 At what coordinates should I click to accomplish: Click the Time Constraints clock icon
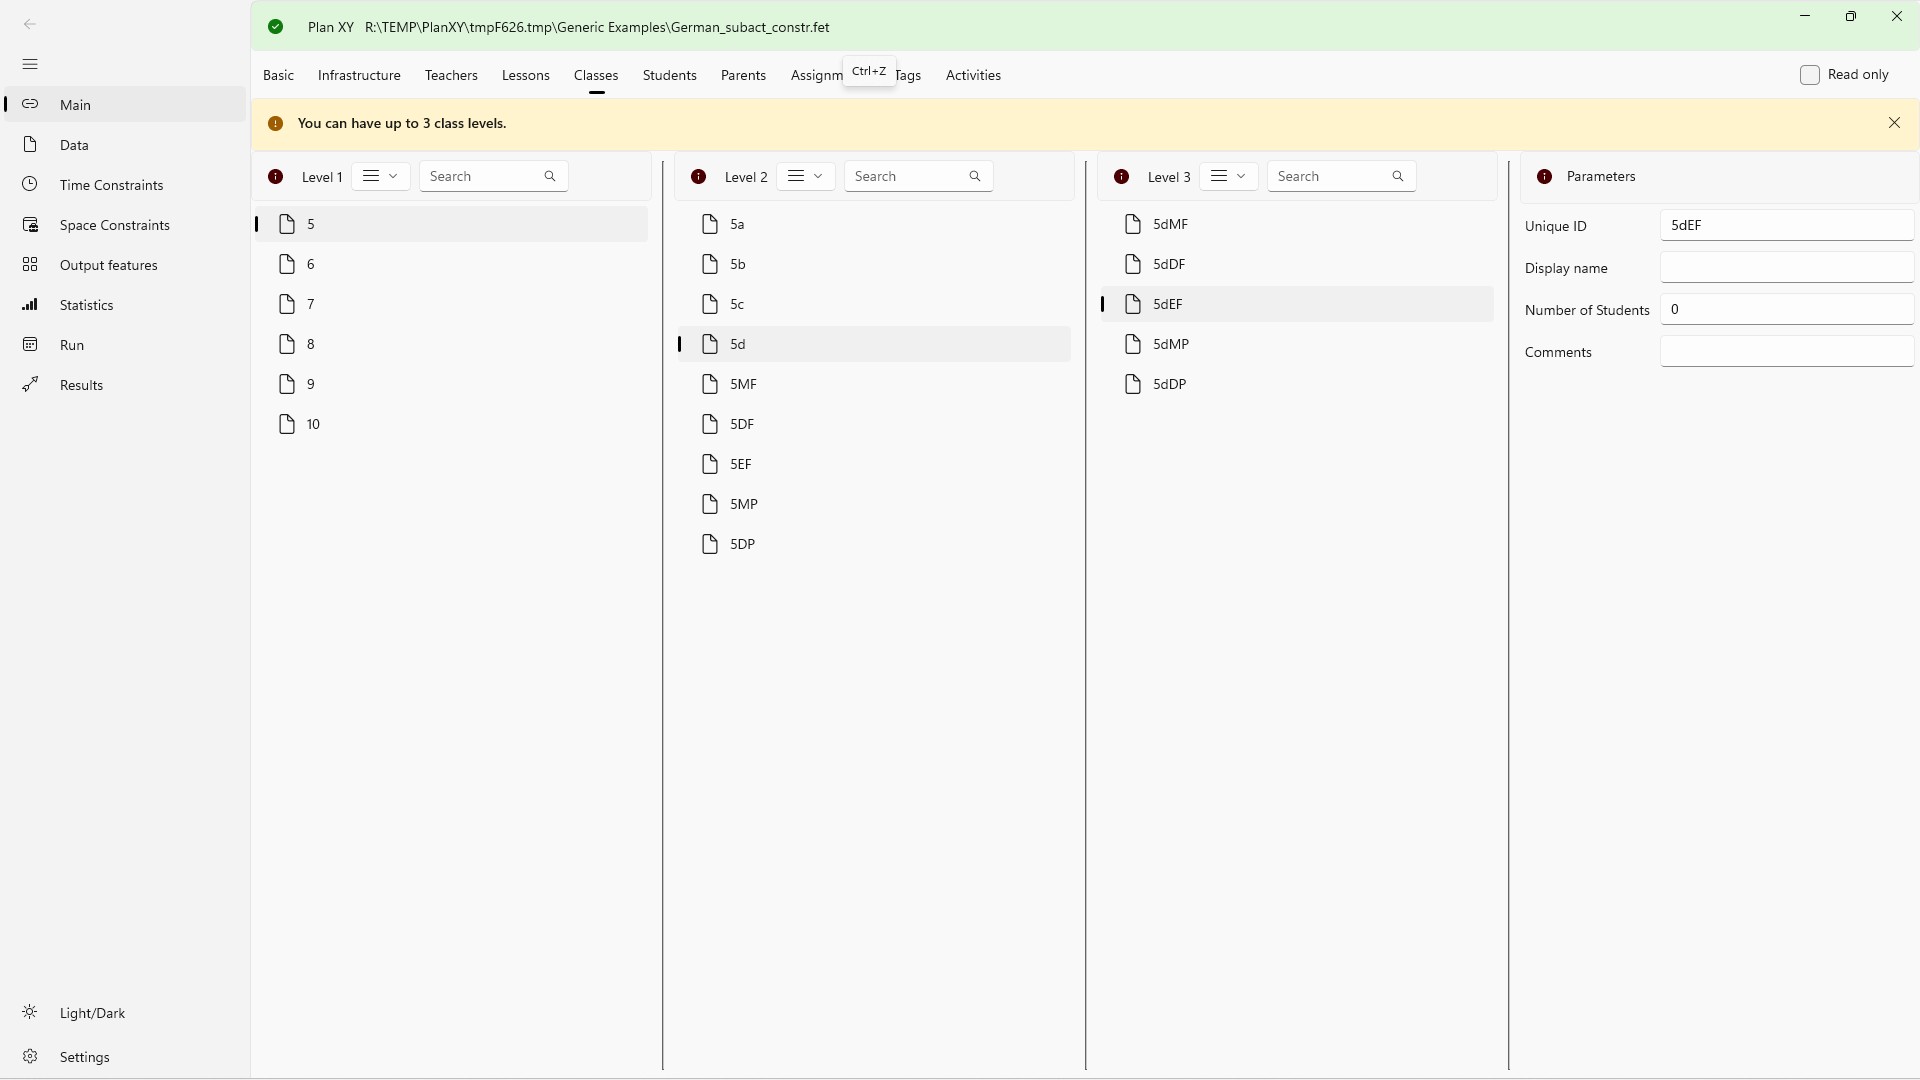coord(30,185)
